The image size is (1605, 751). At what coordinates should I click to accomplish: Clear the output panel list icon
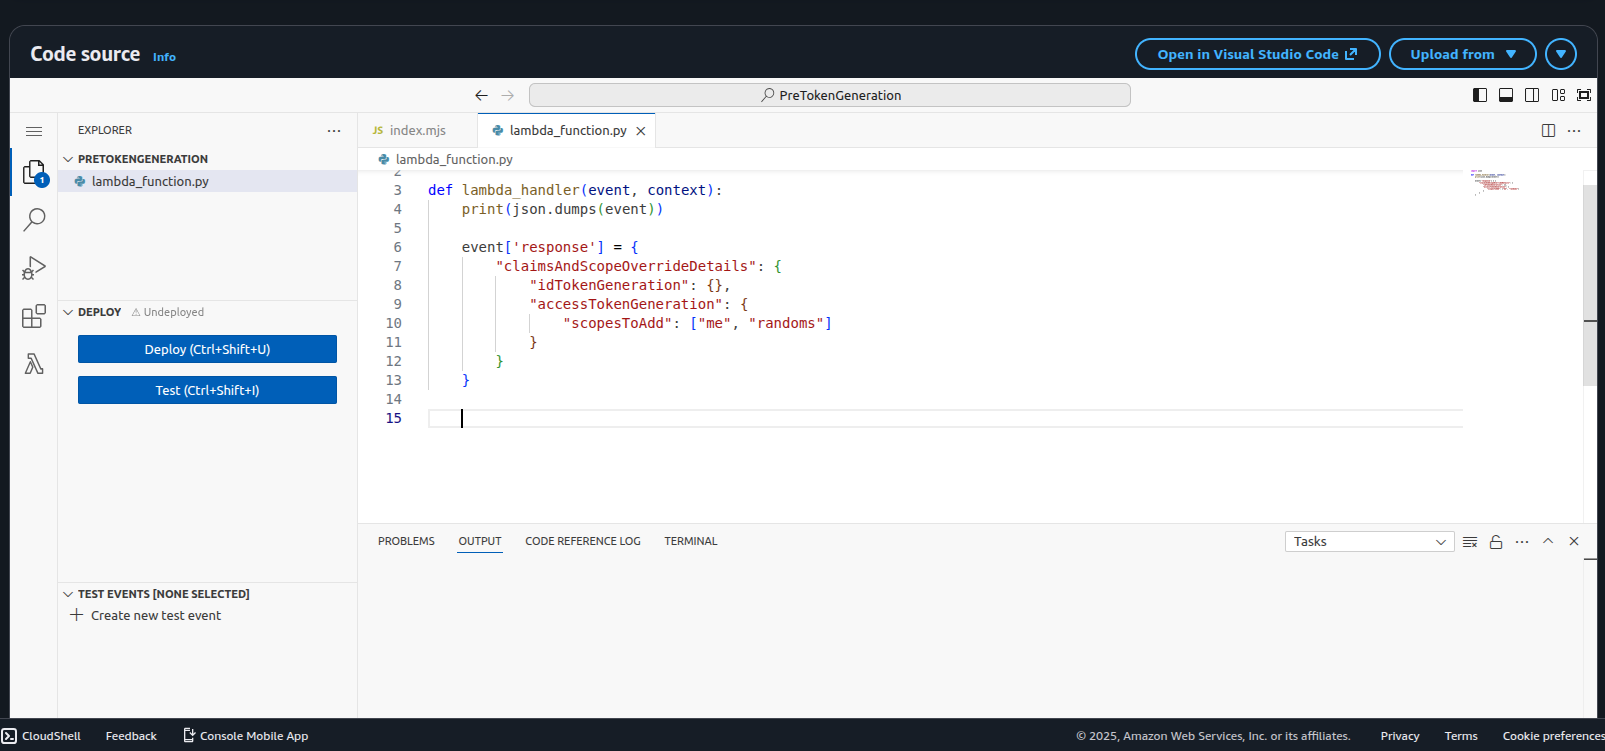click(x=1470, y=542)
